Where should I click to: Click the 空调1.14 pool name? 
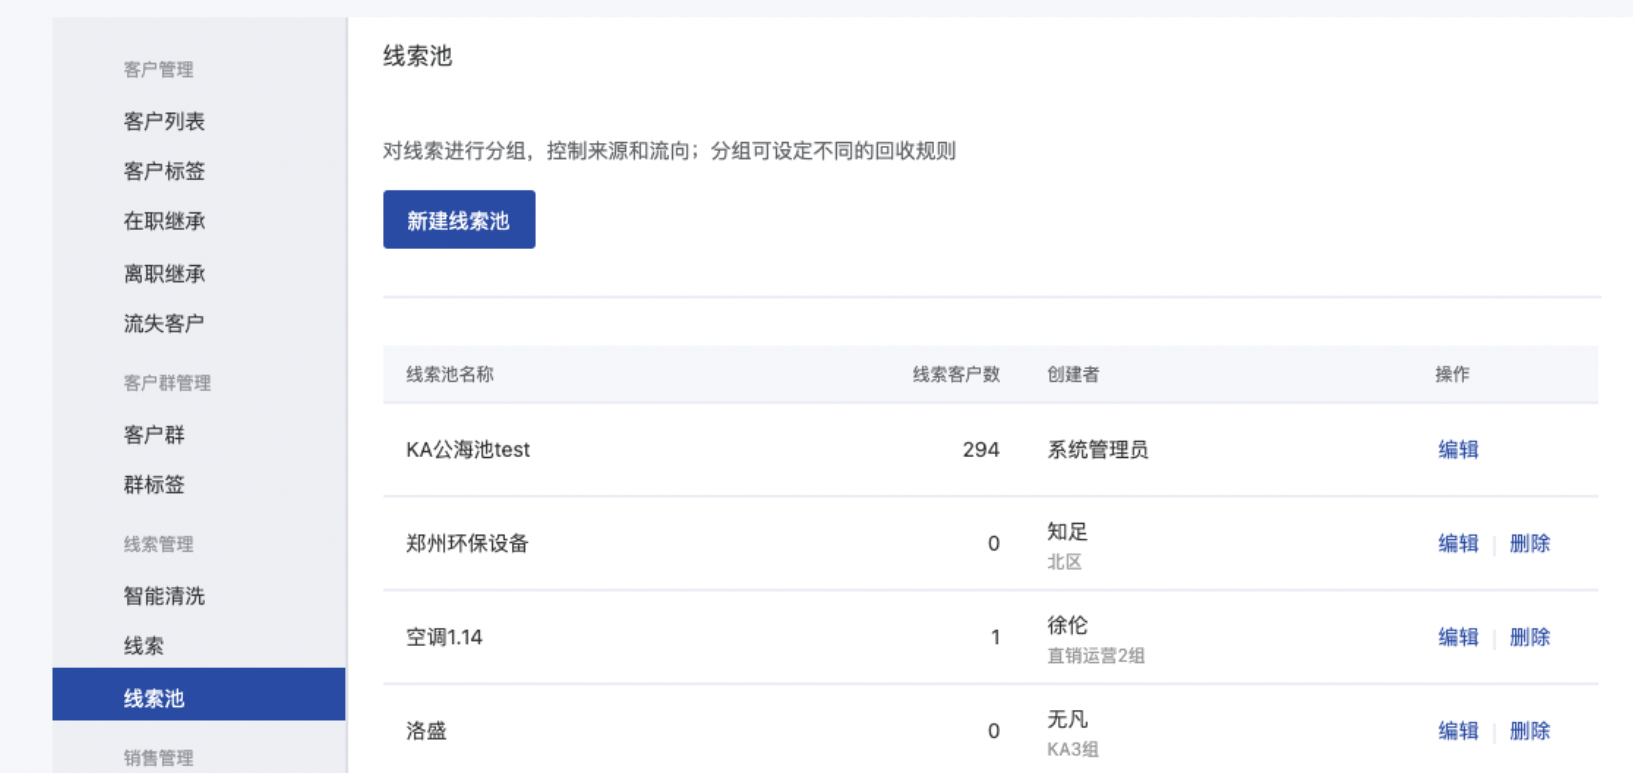tap(444, 637)
